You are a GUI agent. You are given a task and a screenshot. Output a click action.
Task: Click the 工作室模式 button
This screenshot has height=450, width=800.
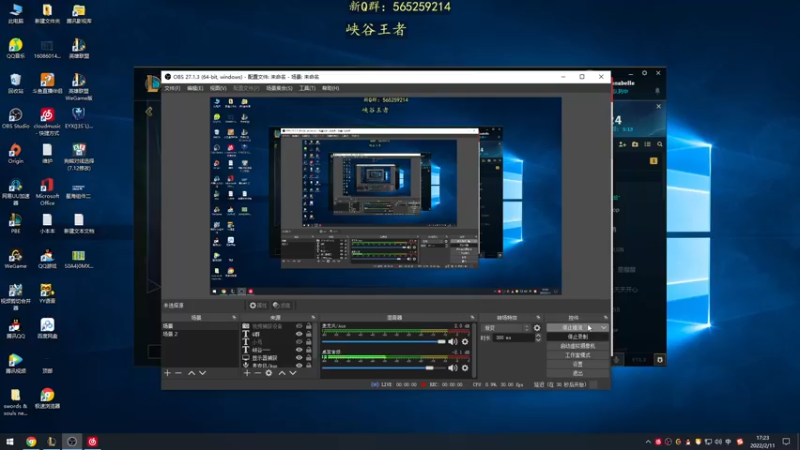pos(578,355)
